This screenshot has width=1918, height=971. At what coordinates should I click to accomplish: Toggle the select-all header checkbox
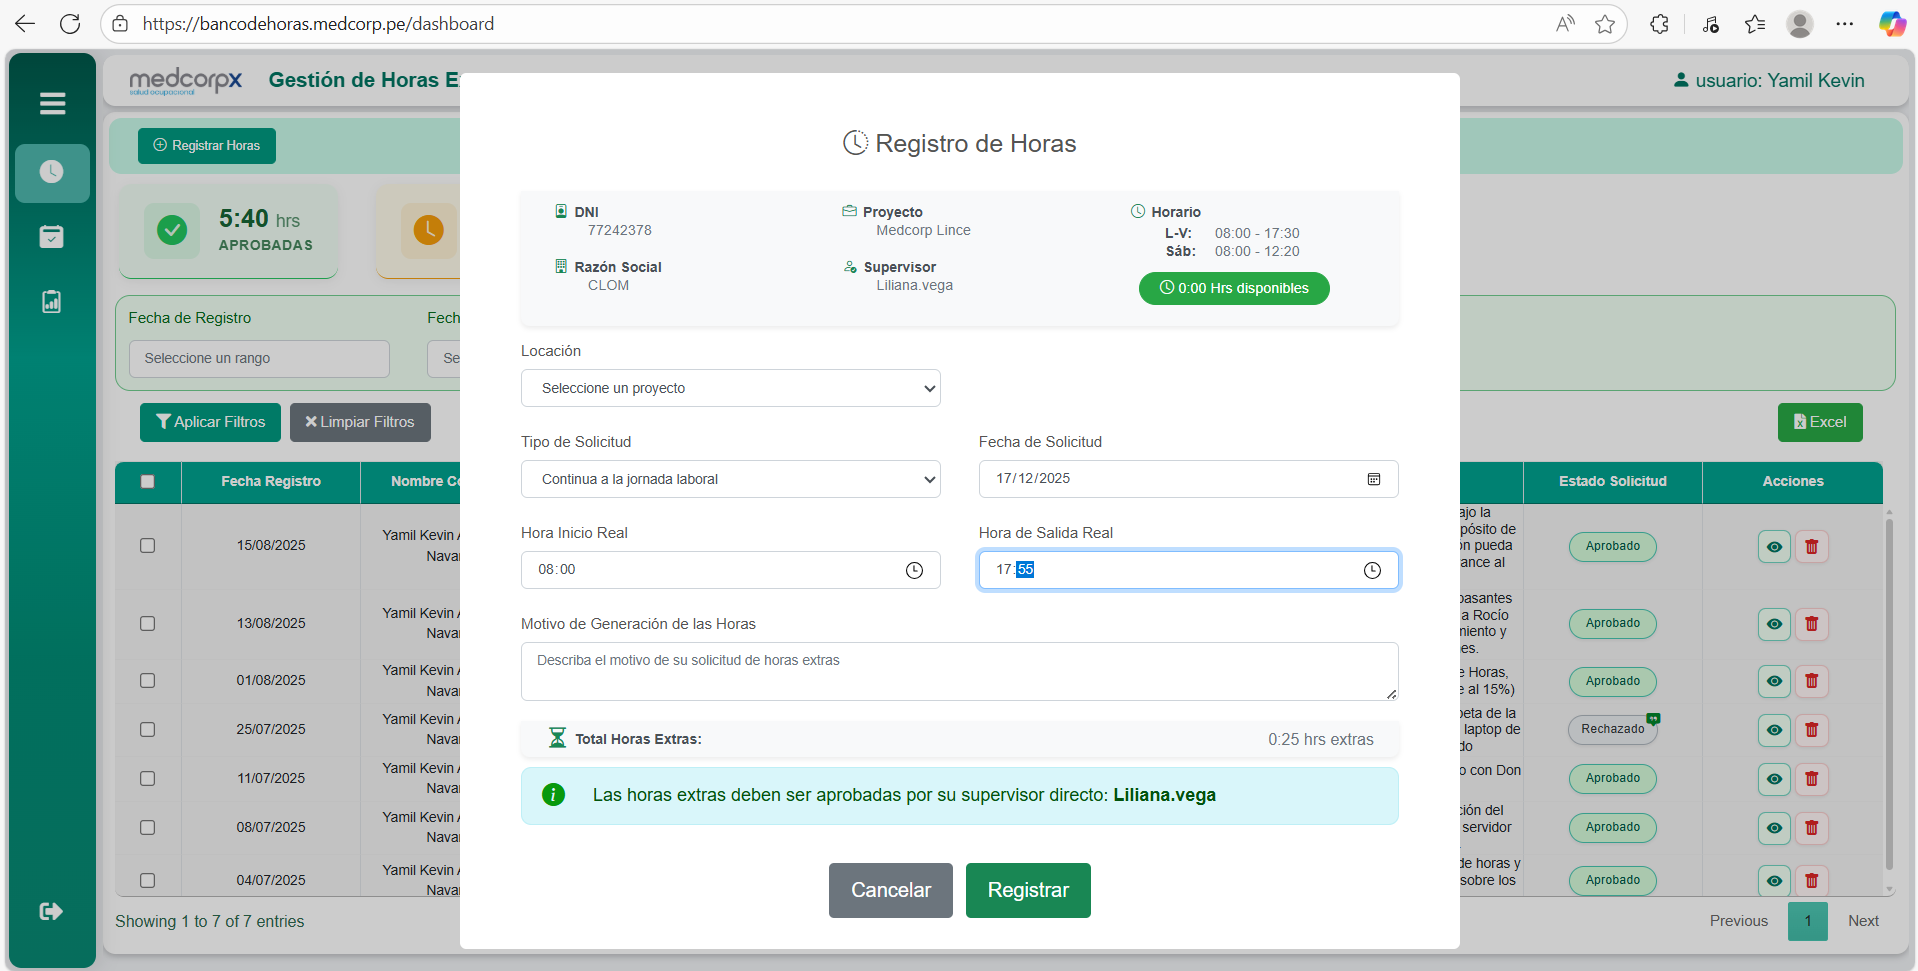pos(148,482)
